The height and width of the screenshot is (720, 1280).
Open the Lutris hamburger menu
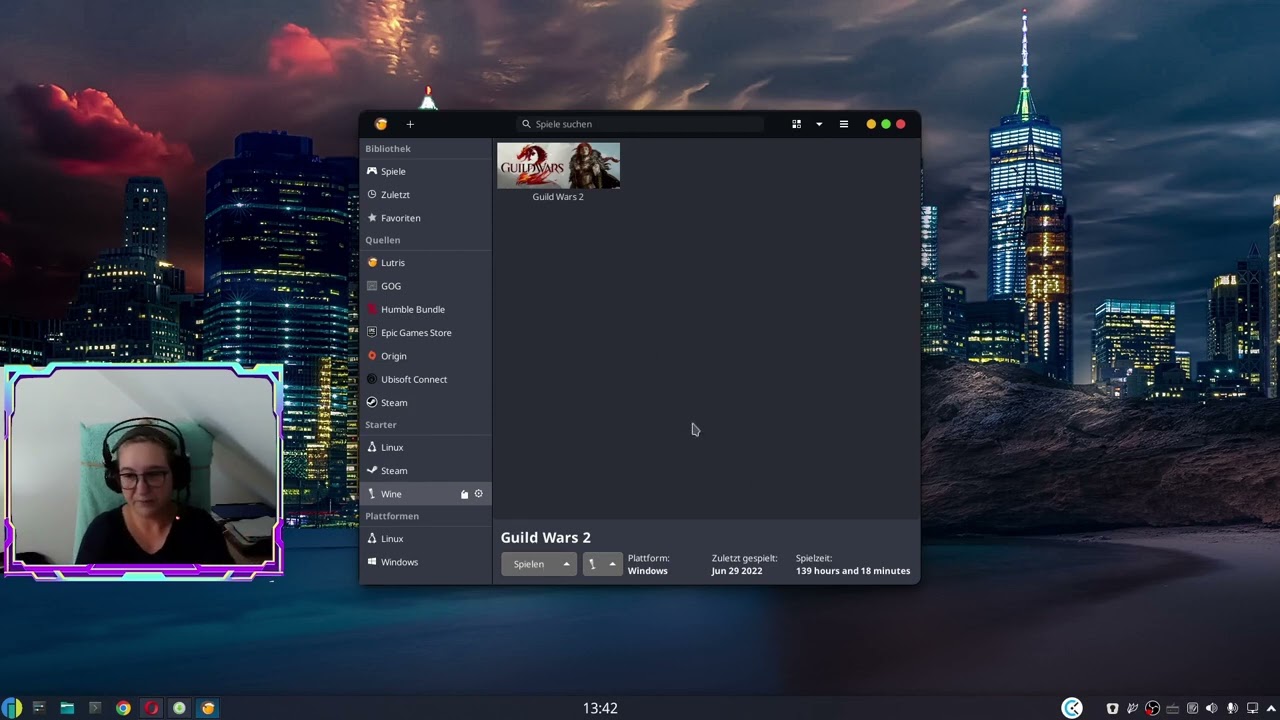844,124
